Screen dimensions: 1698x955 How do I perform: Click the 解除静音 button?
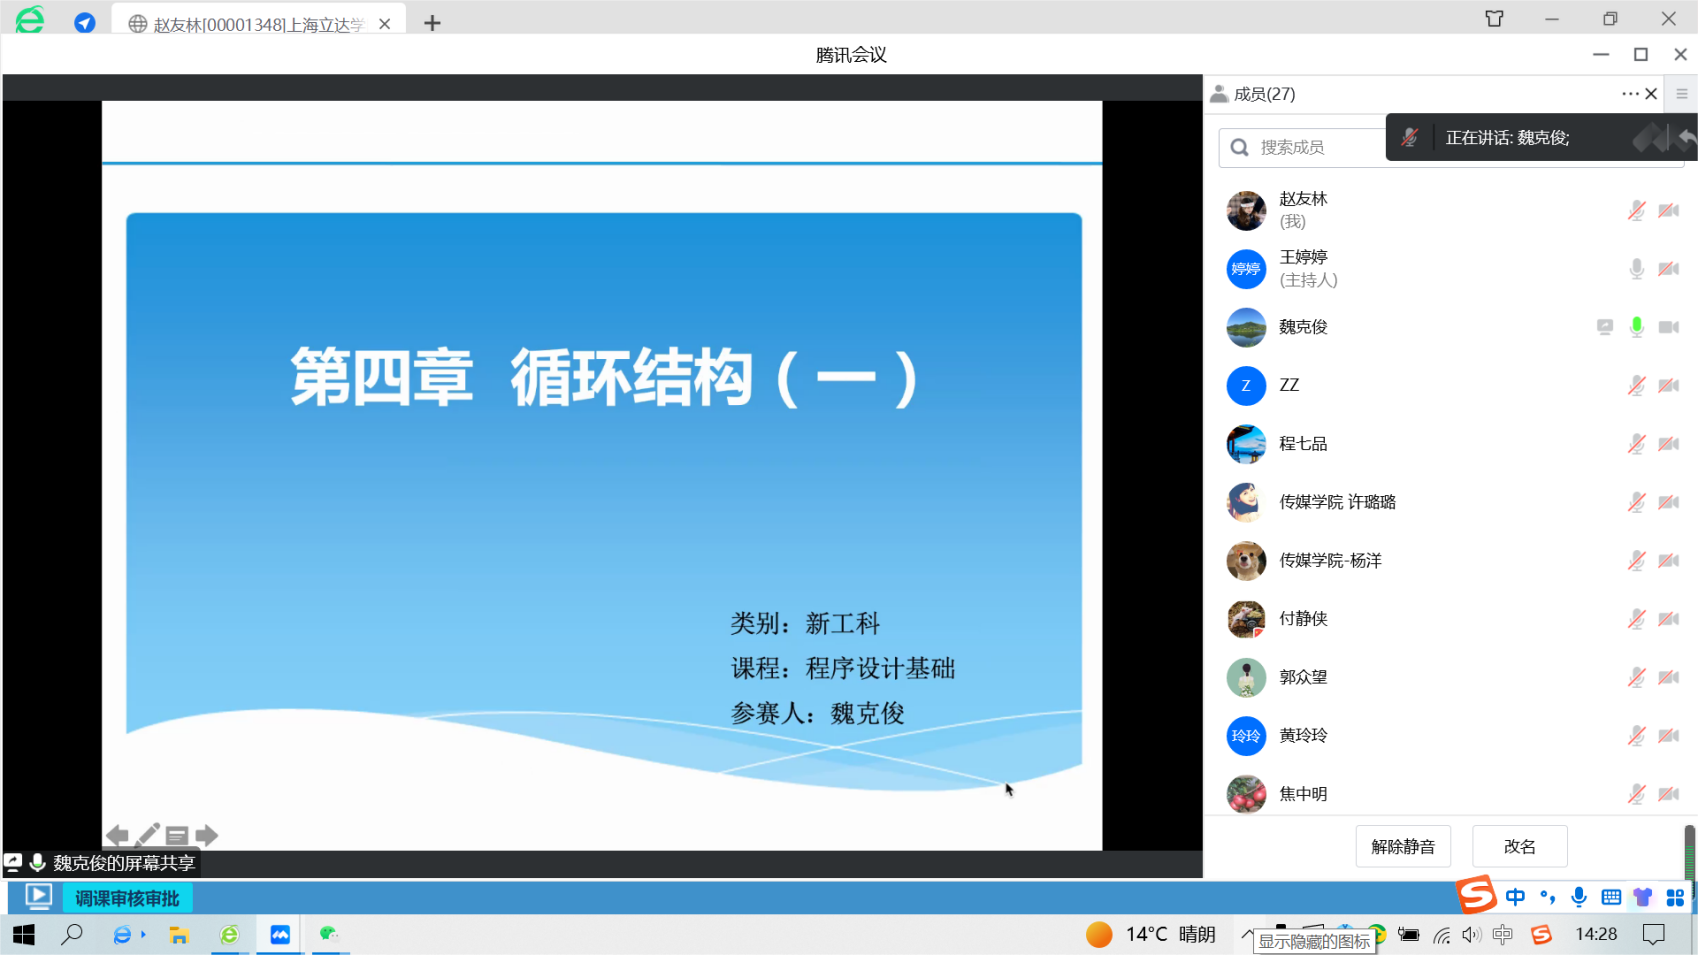1403,847
